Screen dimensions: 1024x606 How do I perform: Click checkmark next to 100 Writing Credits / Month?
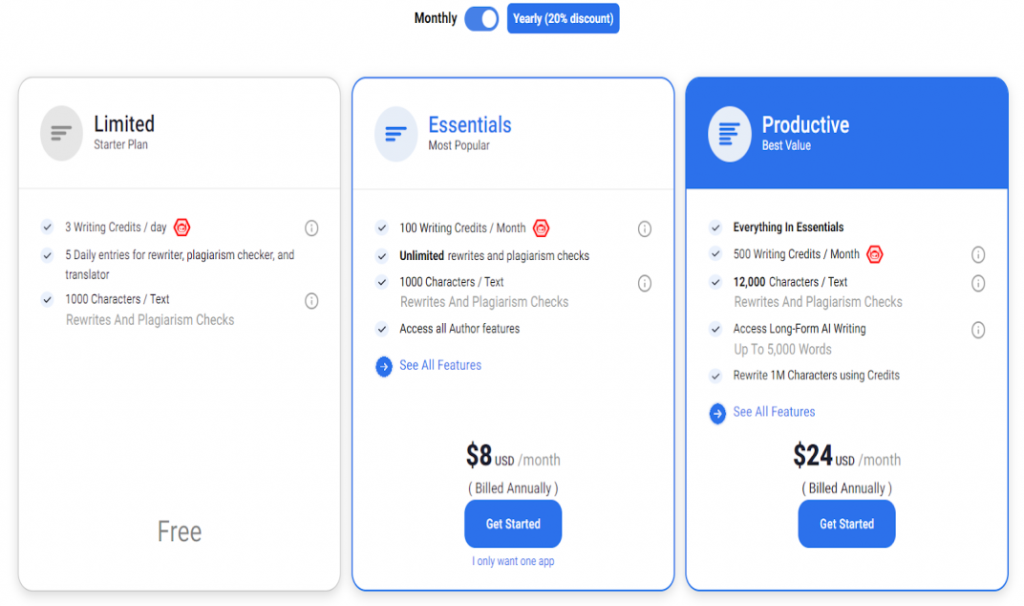point(382,227)
